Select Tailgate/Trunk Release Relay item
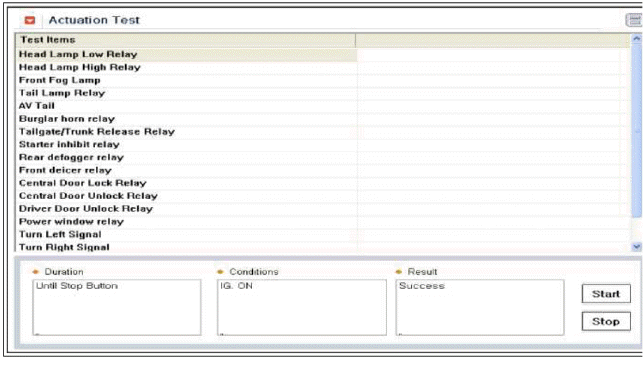The width and height of the screenshot is (643, 365). click(x=186, y=132)
